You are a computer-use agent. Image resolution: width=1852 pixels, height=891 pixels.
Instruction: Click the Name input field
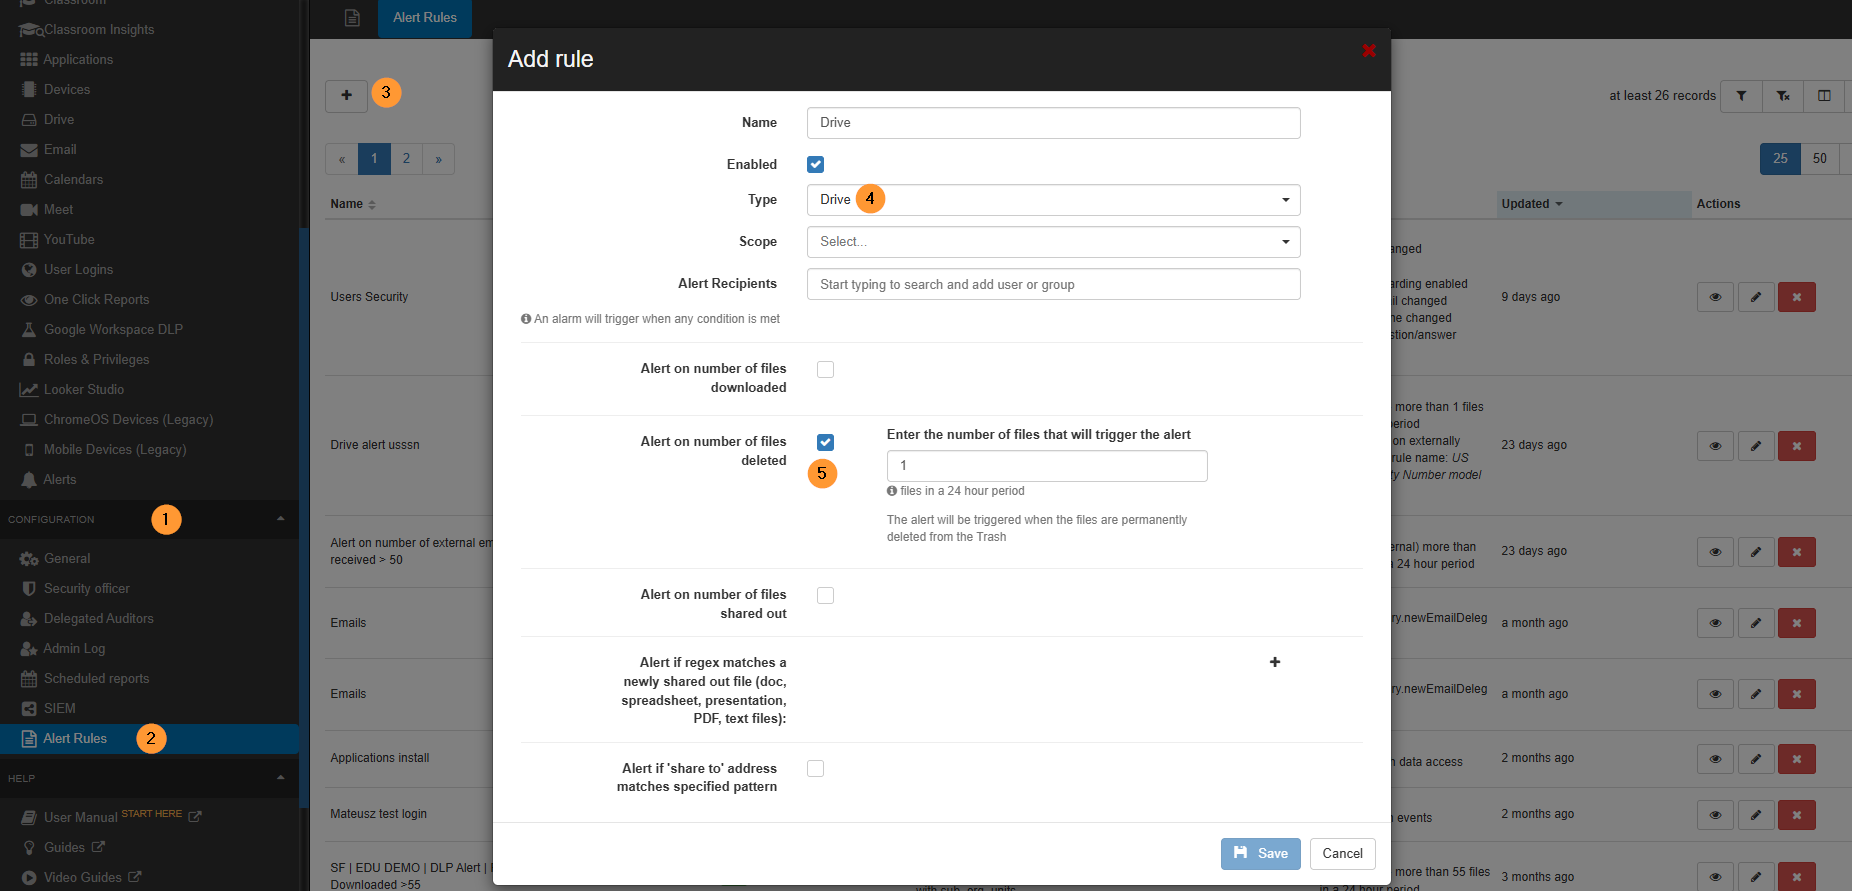pos(1053,123)
